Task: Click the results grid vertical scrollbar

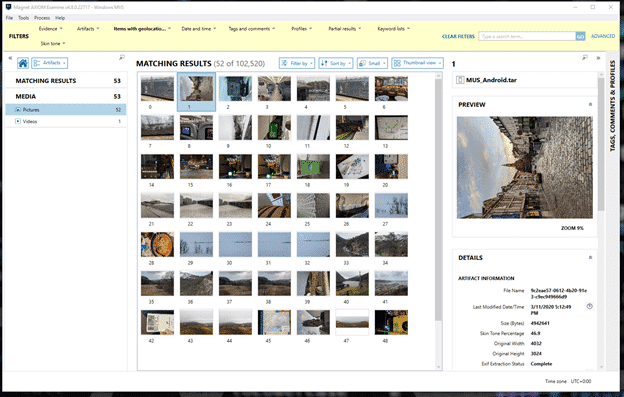Action: (439, 200)
